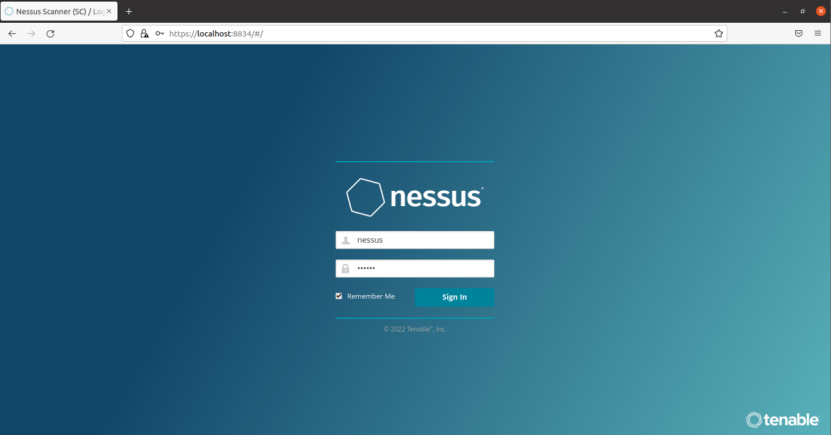831x436 pixels.
Task: Click the password field
Action: click(415, 269)
